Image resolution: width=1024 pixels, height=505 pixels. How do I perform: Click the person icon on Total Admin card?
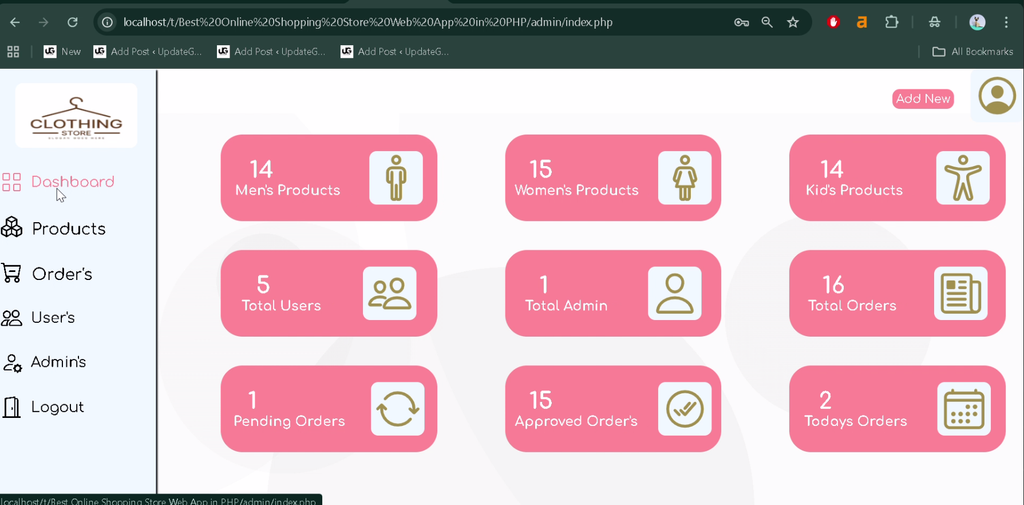click(675, 293)
